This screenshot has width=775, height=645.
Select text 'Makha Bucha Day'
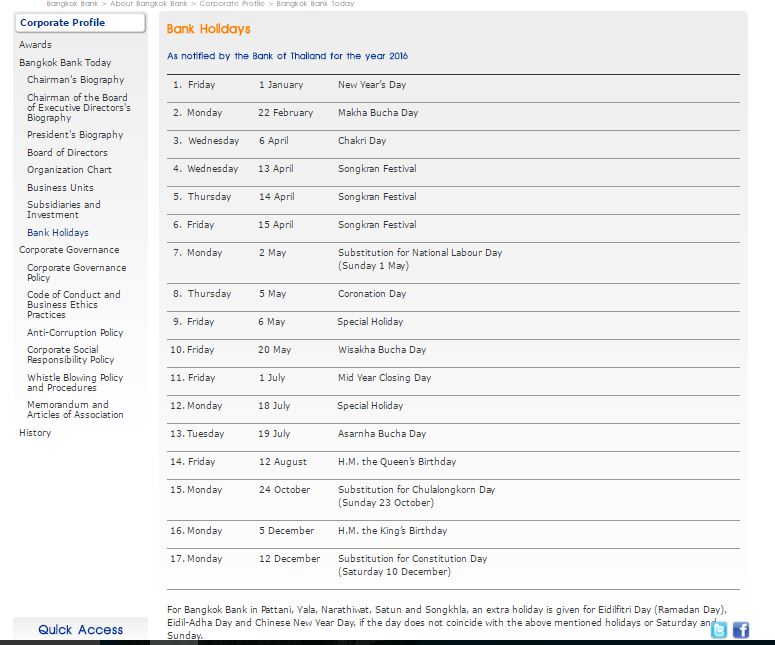pyautogui.click(x=378, y=113)
